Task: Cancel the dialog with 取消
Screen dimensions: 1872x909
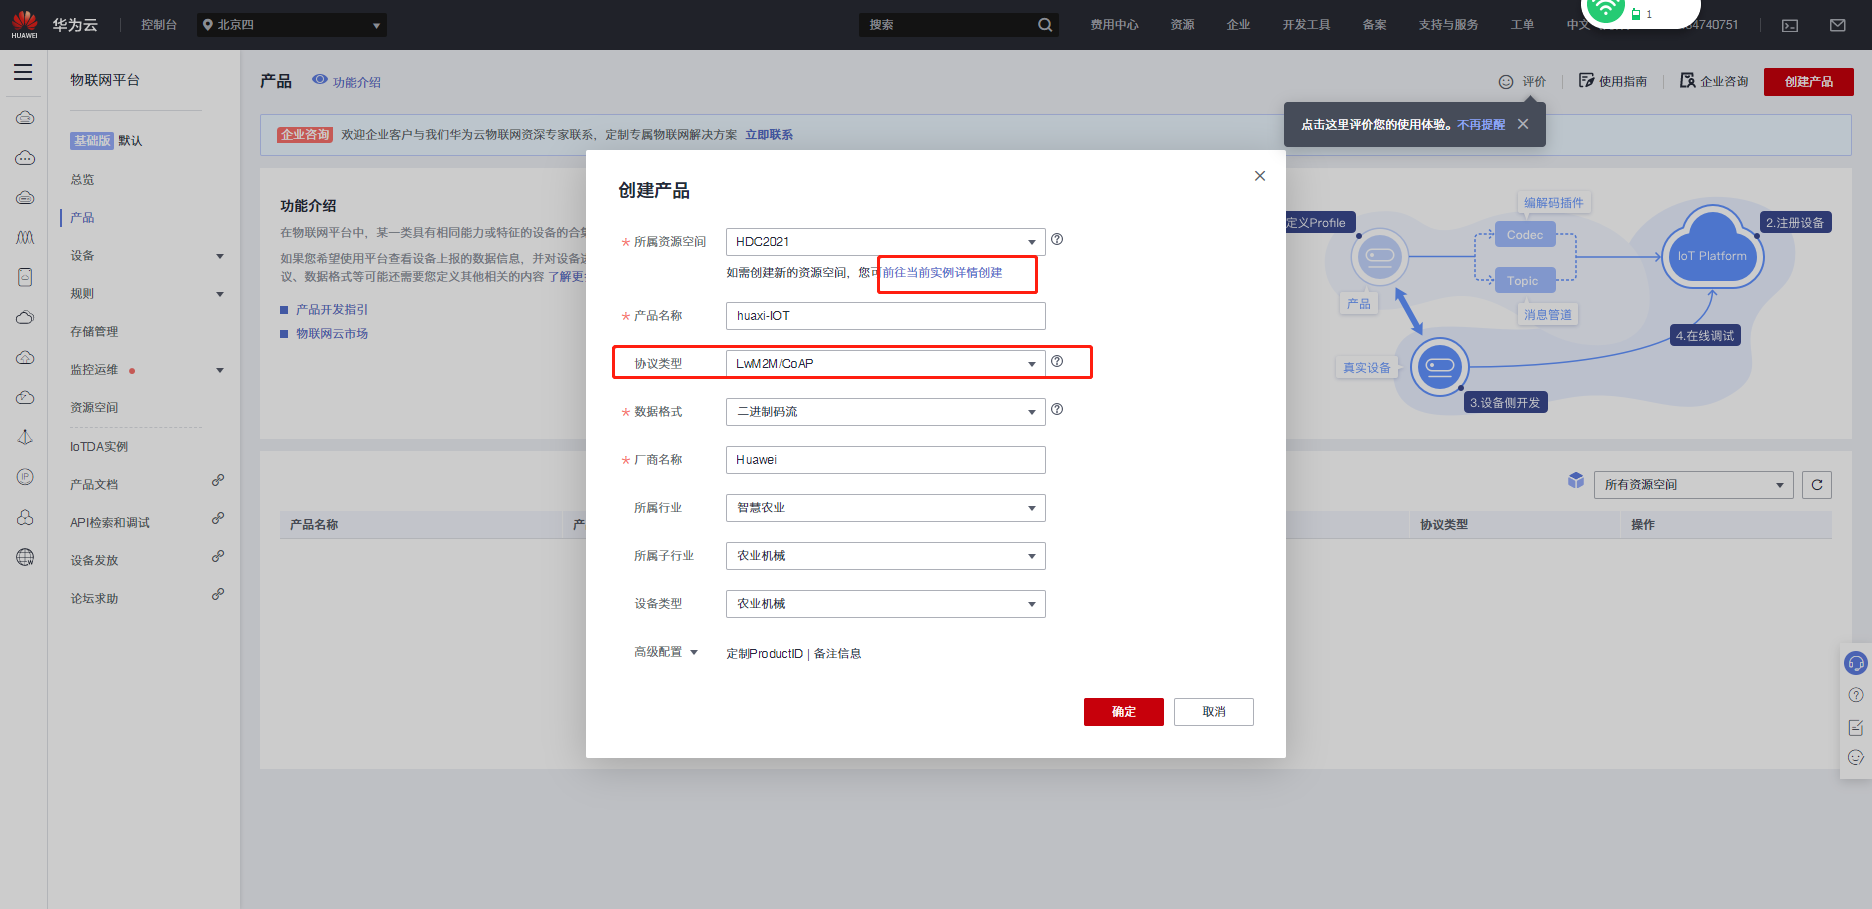Action: (x=1214, y=712)
